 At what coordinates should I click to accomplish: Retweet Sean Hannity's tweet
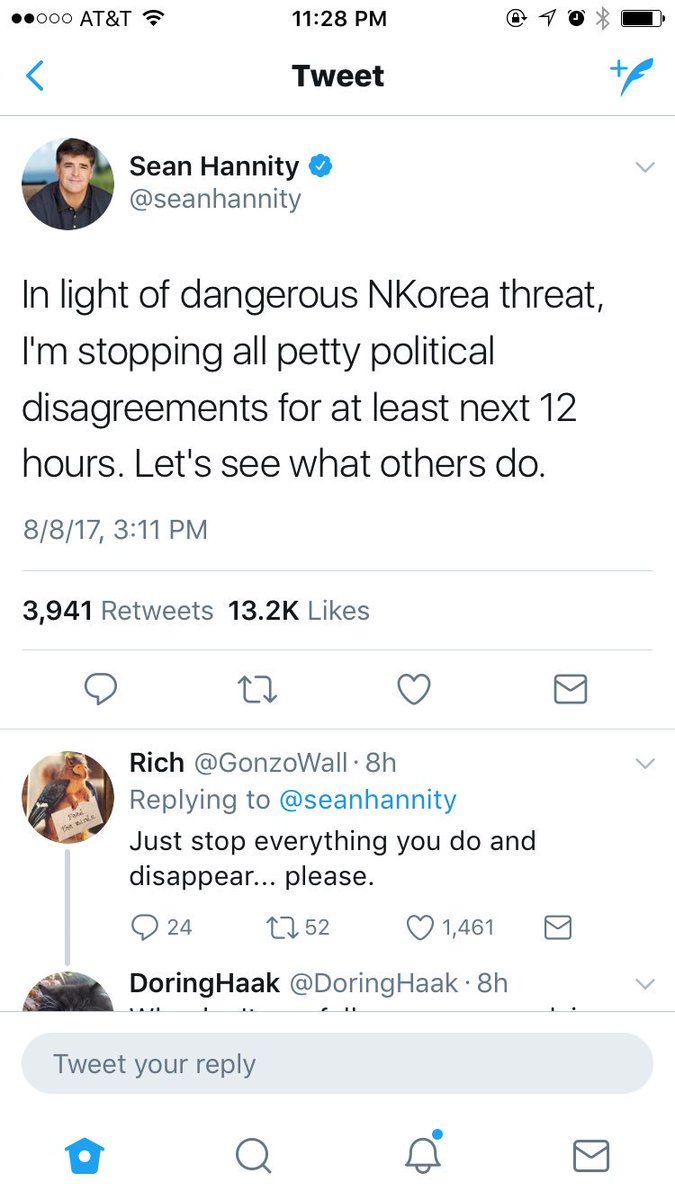(258, 689)
